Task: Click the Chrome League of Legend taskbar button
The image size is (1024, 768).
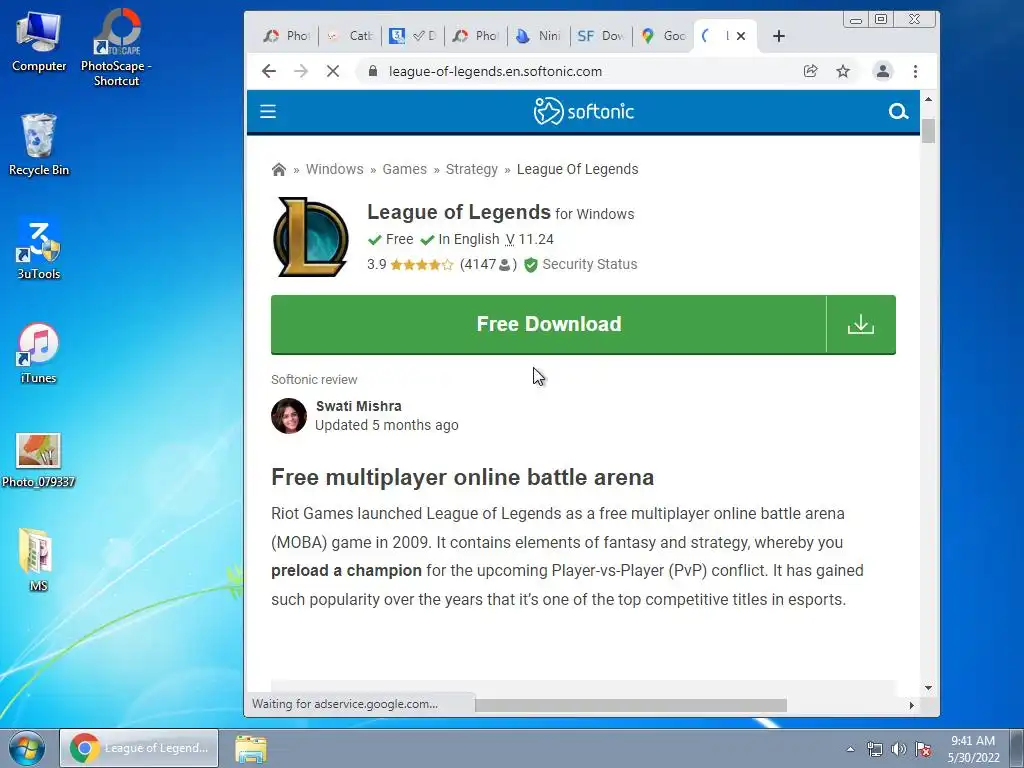Action: pos(139,748)
